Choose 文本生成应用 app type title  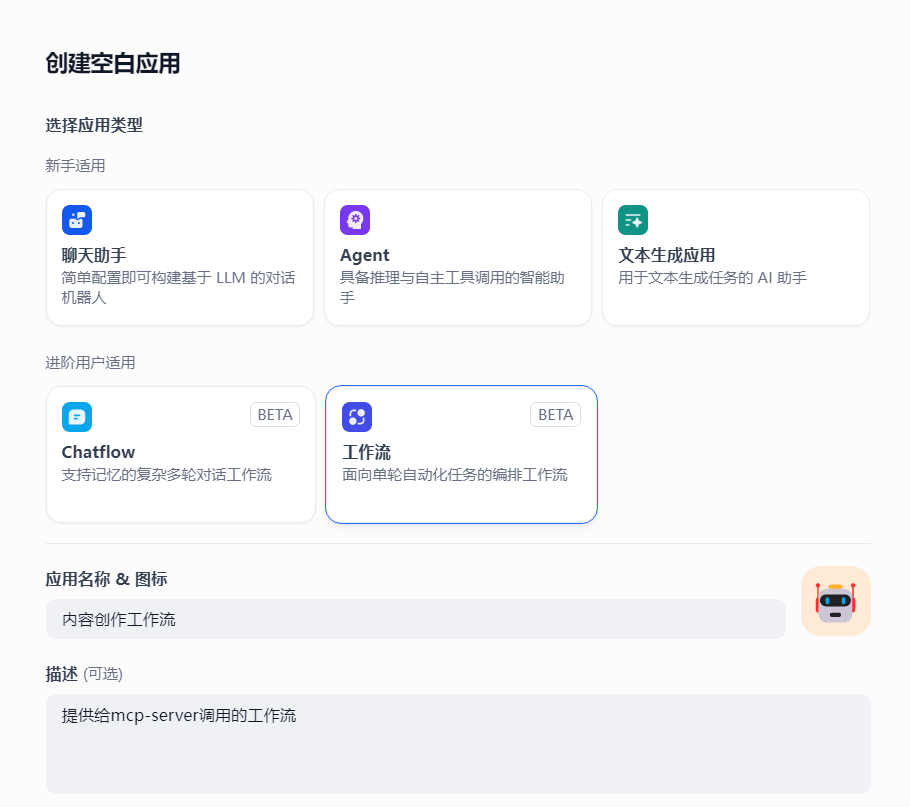(666, 255)
